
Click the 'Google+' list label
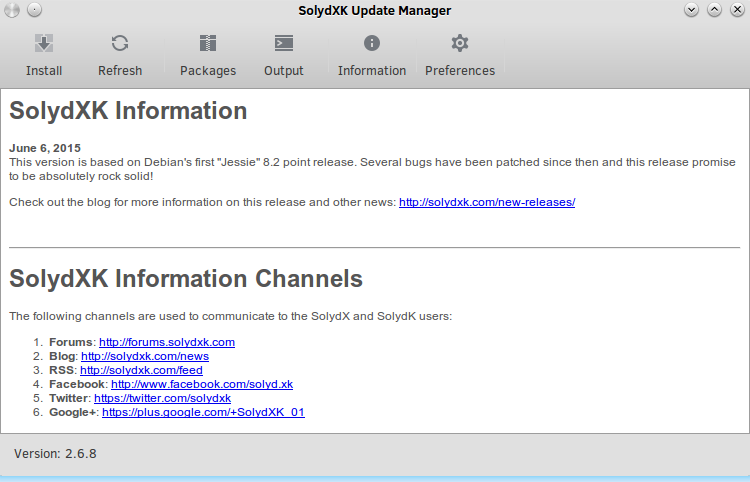coord(73,412)
